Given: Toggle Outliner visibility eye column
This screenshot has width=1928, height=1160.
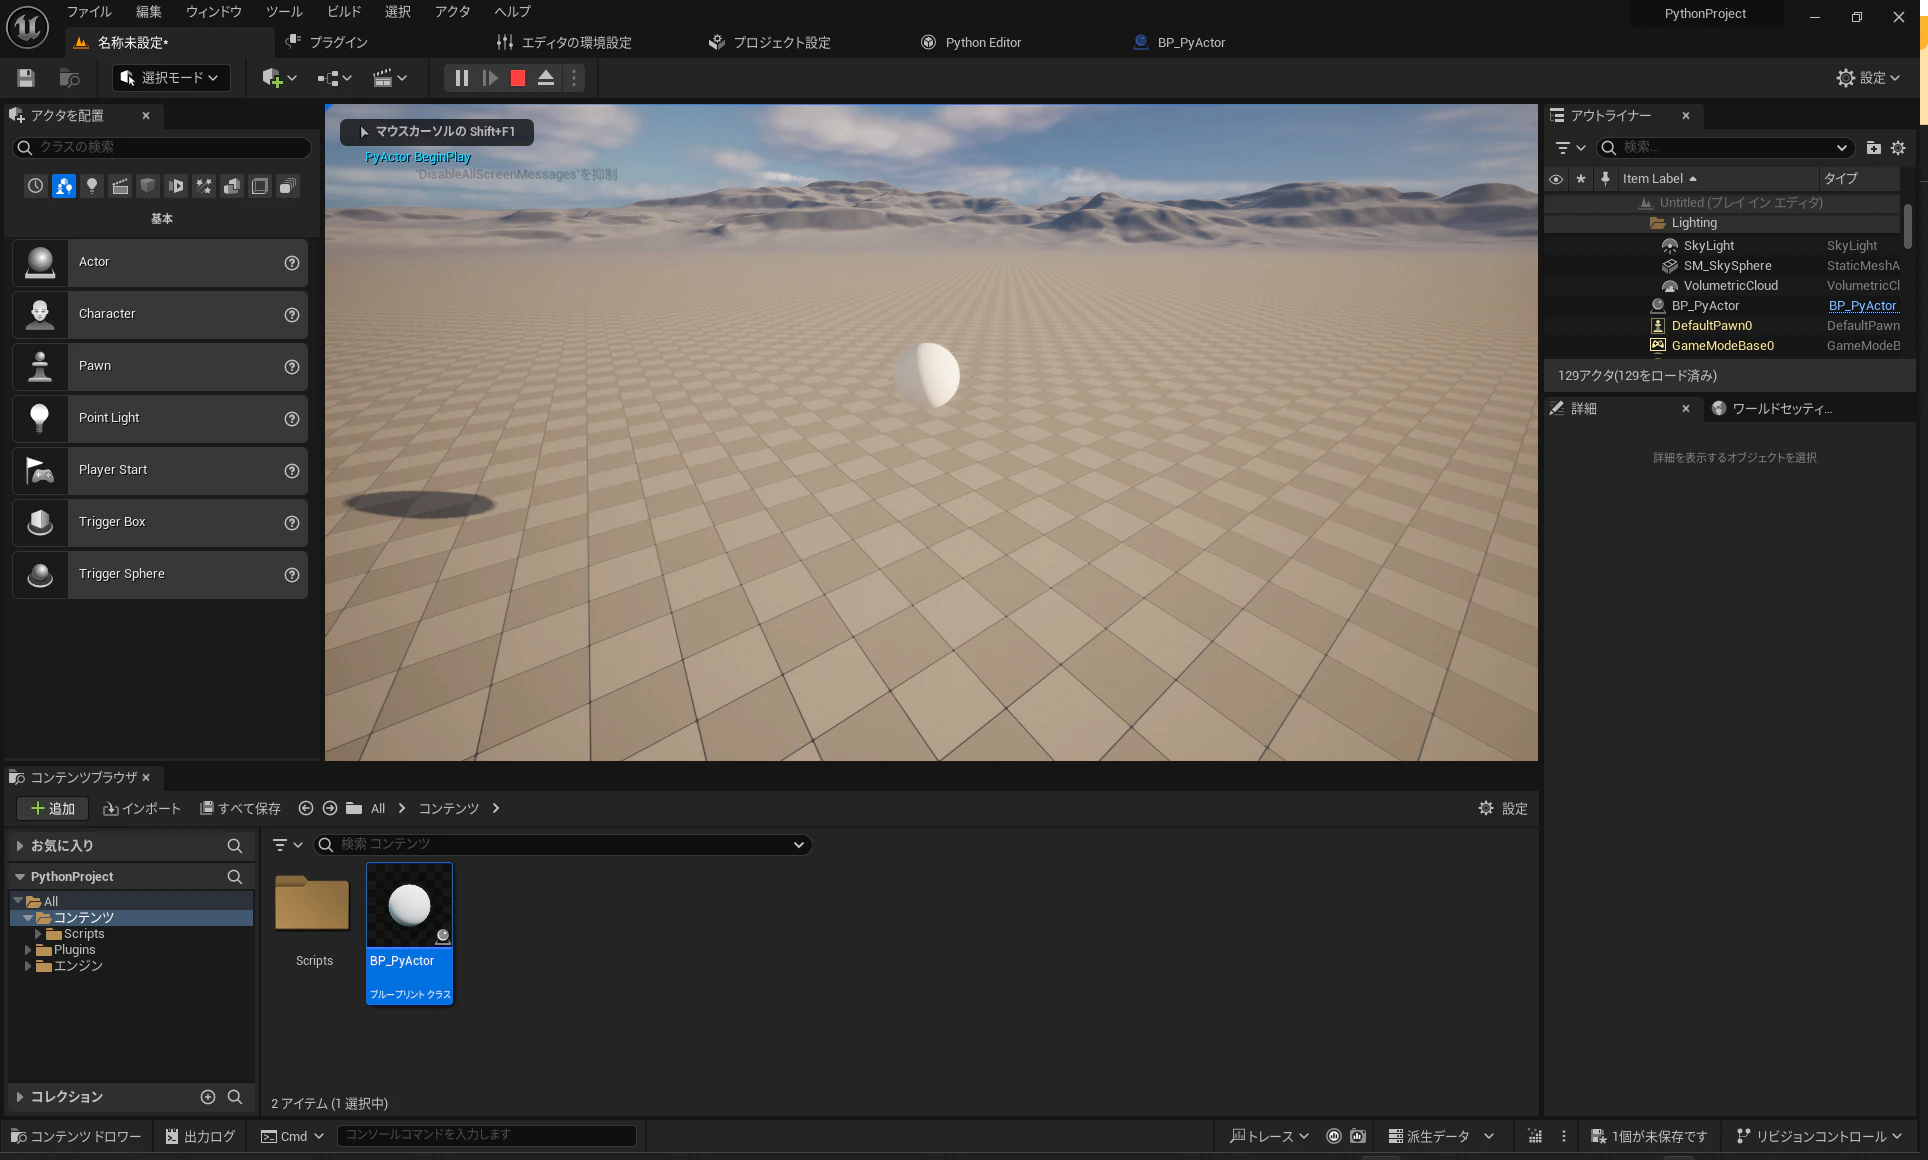Looking at the screenshot, I should click(1556, 179).
